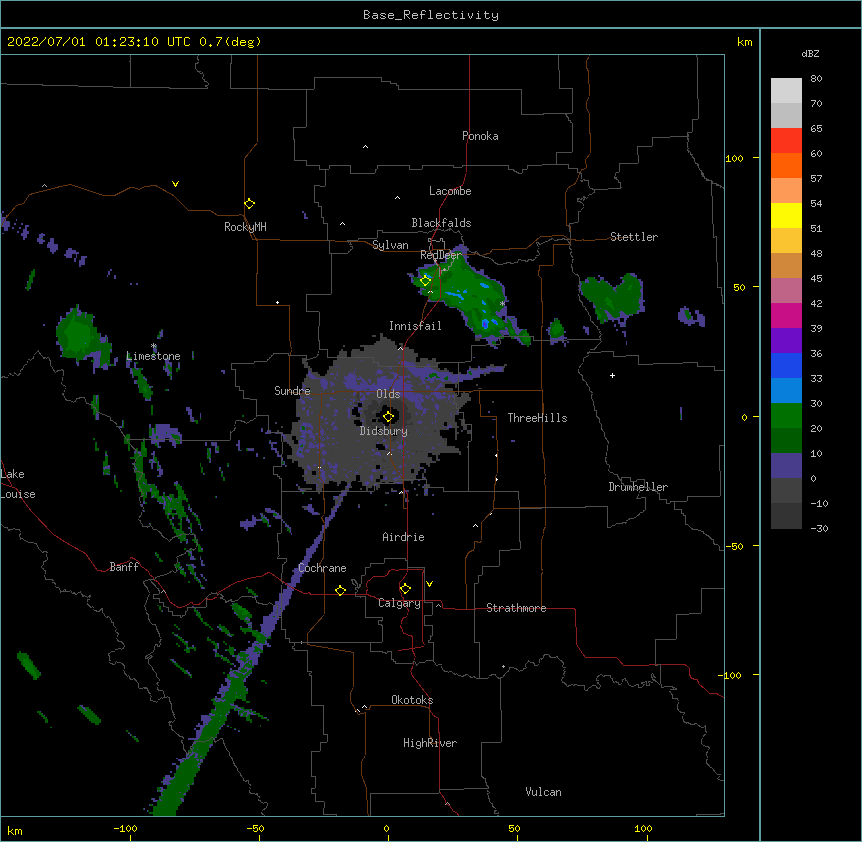The width and height of the screenshot is (862, 842).
Task: Click the RedDeer city label
Action: 441,255
